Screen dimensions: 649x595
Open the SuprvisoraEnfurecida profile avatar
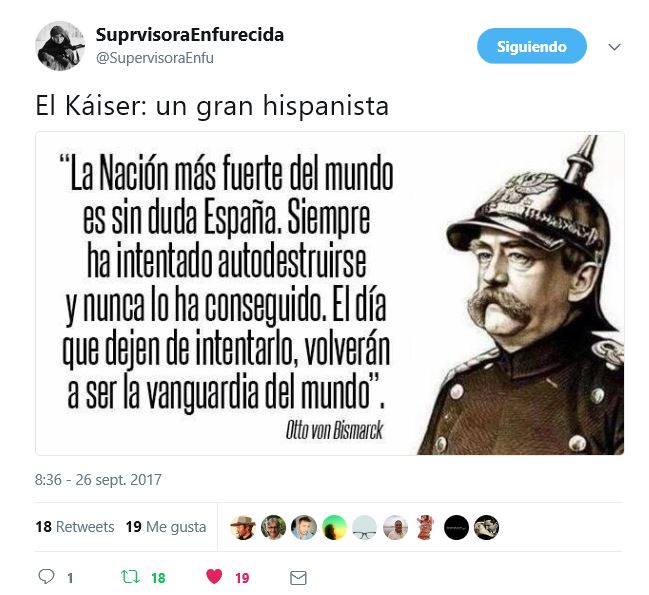coord(60,46)
